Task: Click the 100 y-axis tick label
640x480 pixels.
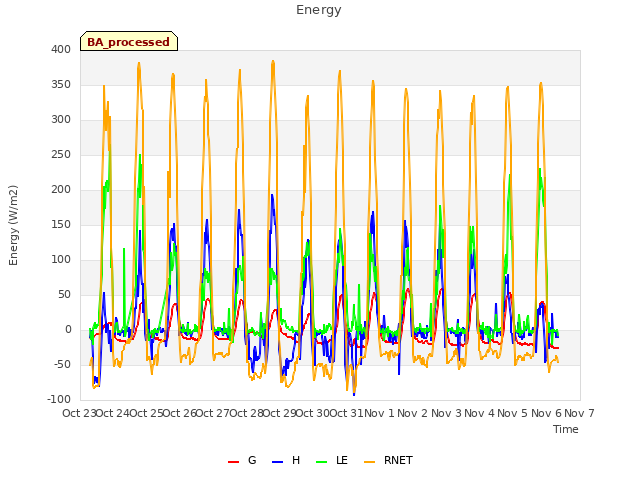Action: (61, 260)
